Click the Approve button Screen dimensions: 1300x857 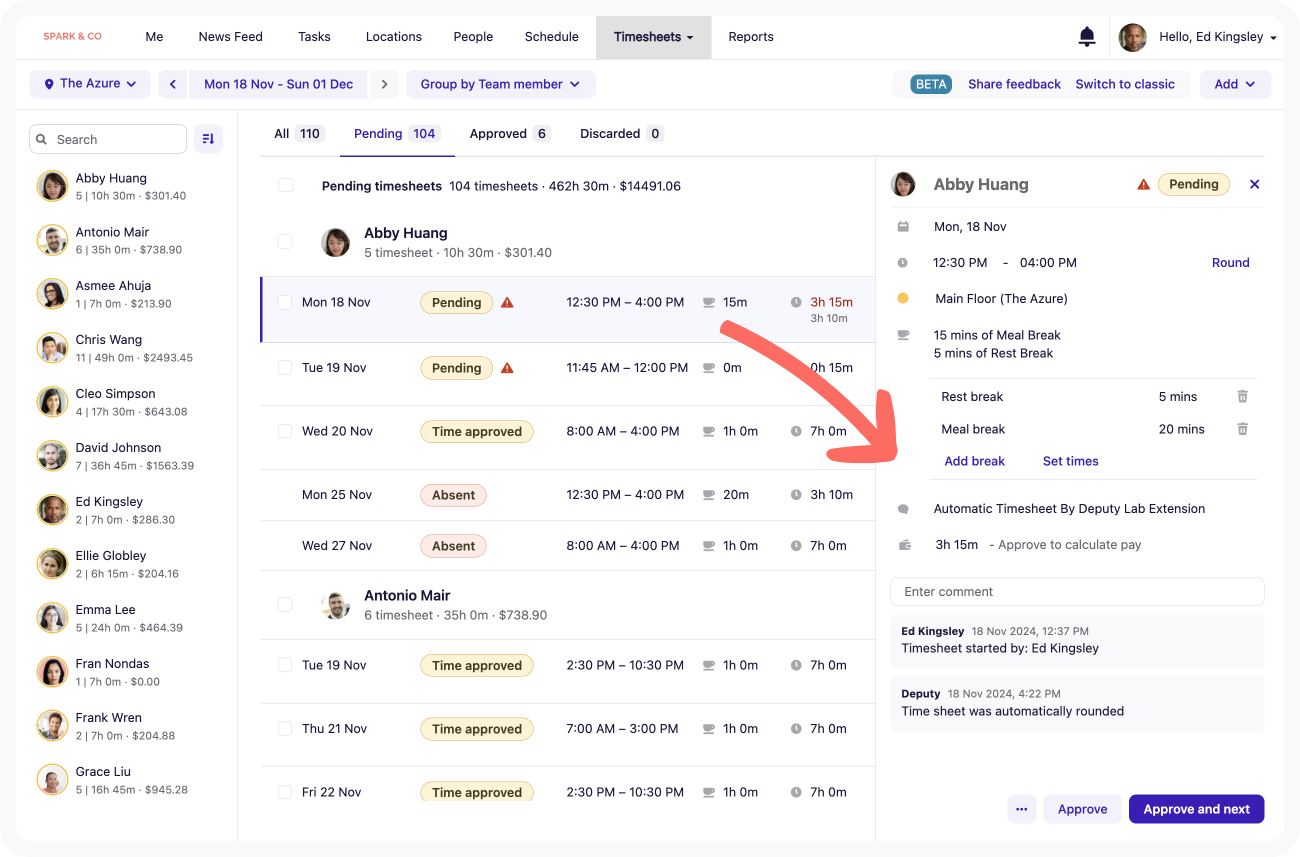pos(1082,809)
